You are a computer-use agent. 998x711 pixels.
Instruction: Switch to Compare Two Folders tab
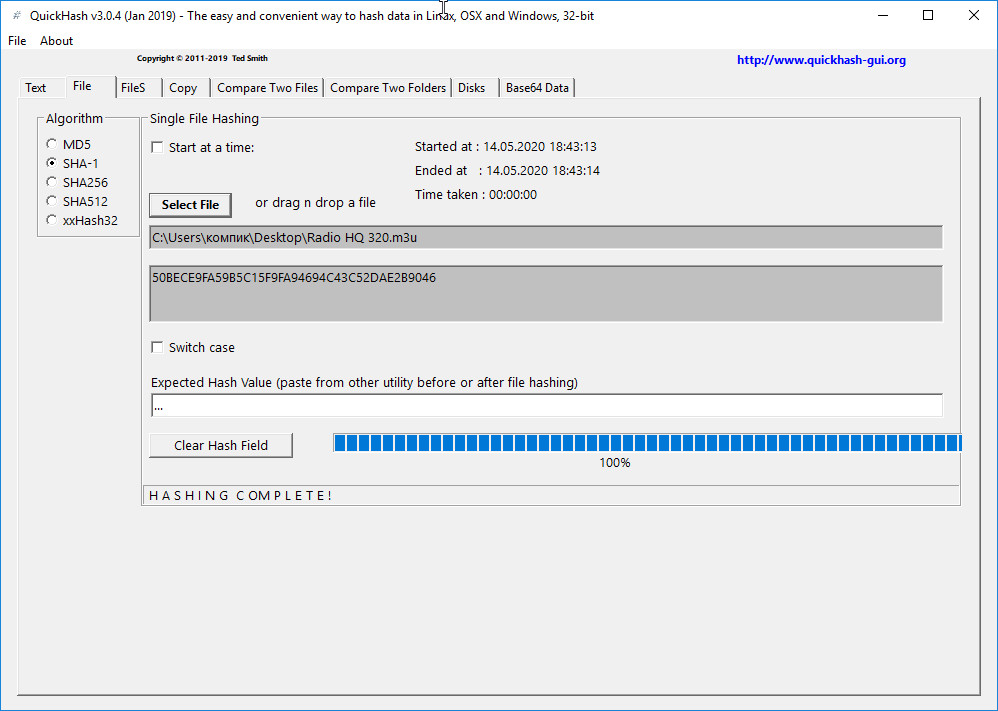coord(388,88)
